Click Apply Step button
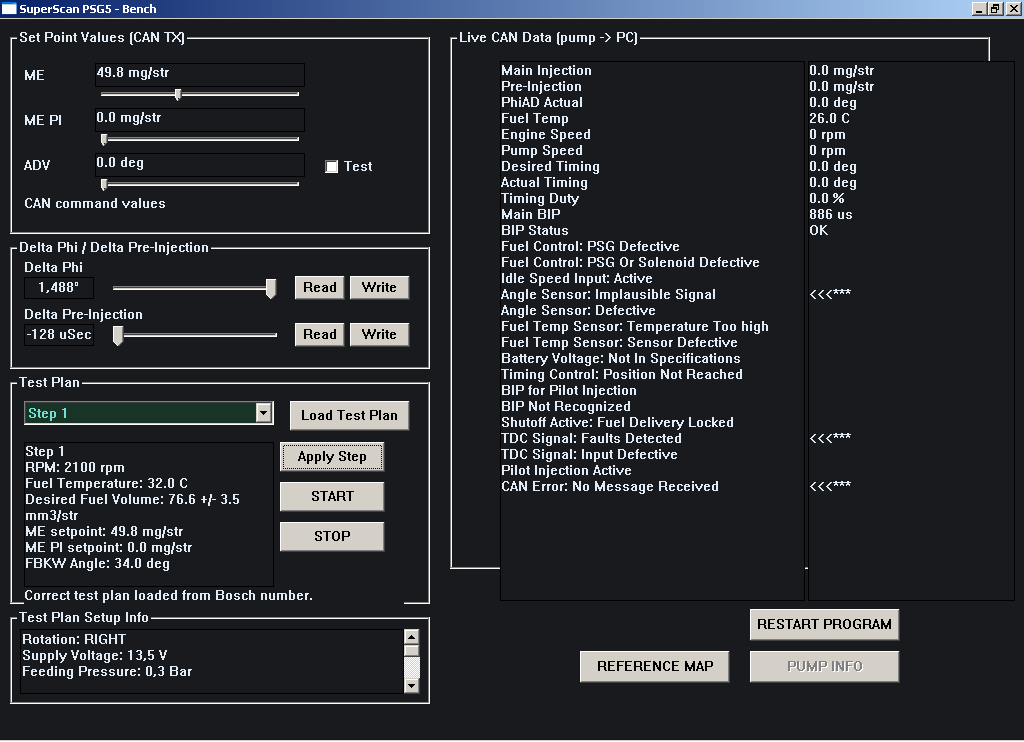The height and width of the screenshot is (742, 1024). pos(332,457)
